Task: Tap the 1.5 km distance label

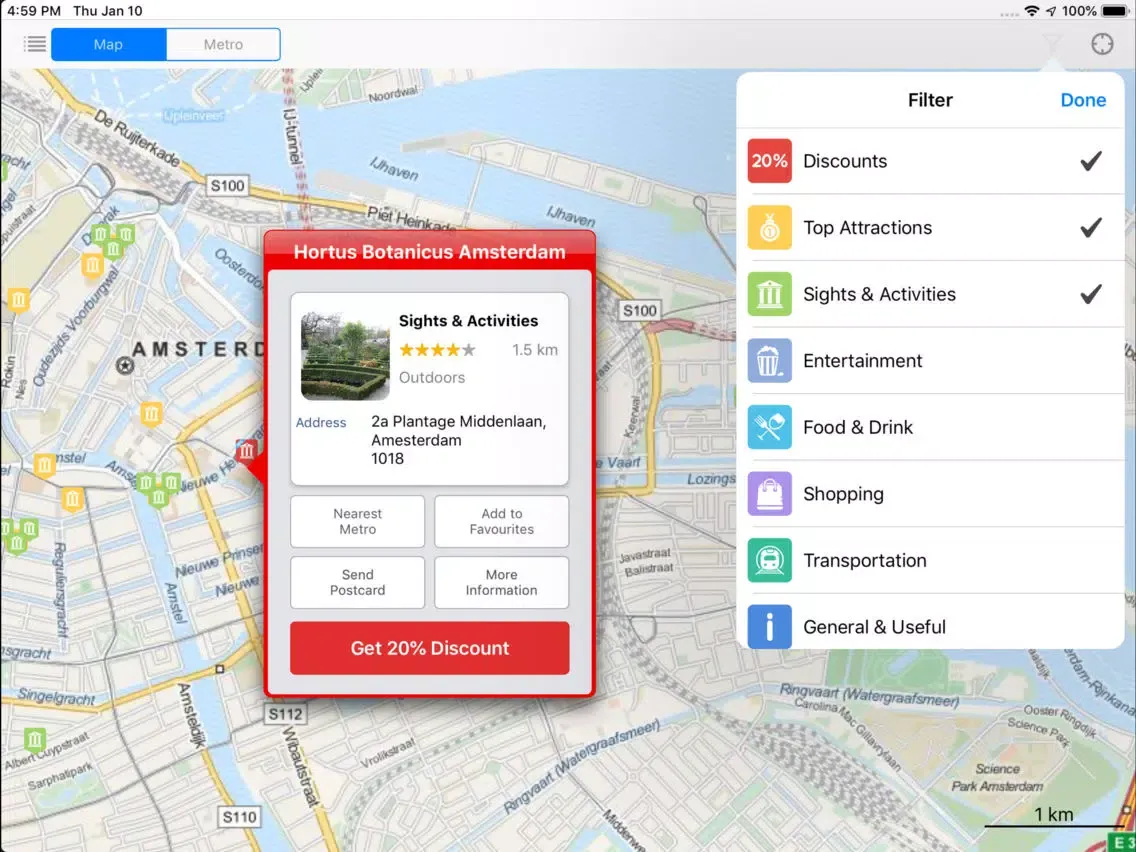Action: point(535,350)
